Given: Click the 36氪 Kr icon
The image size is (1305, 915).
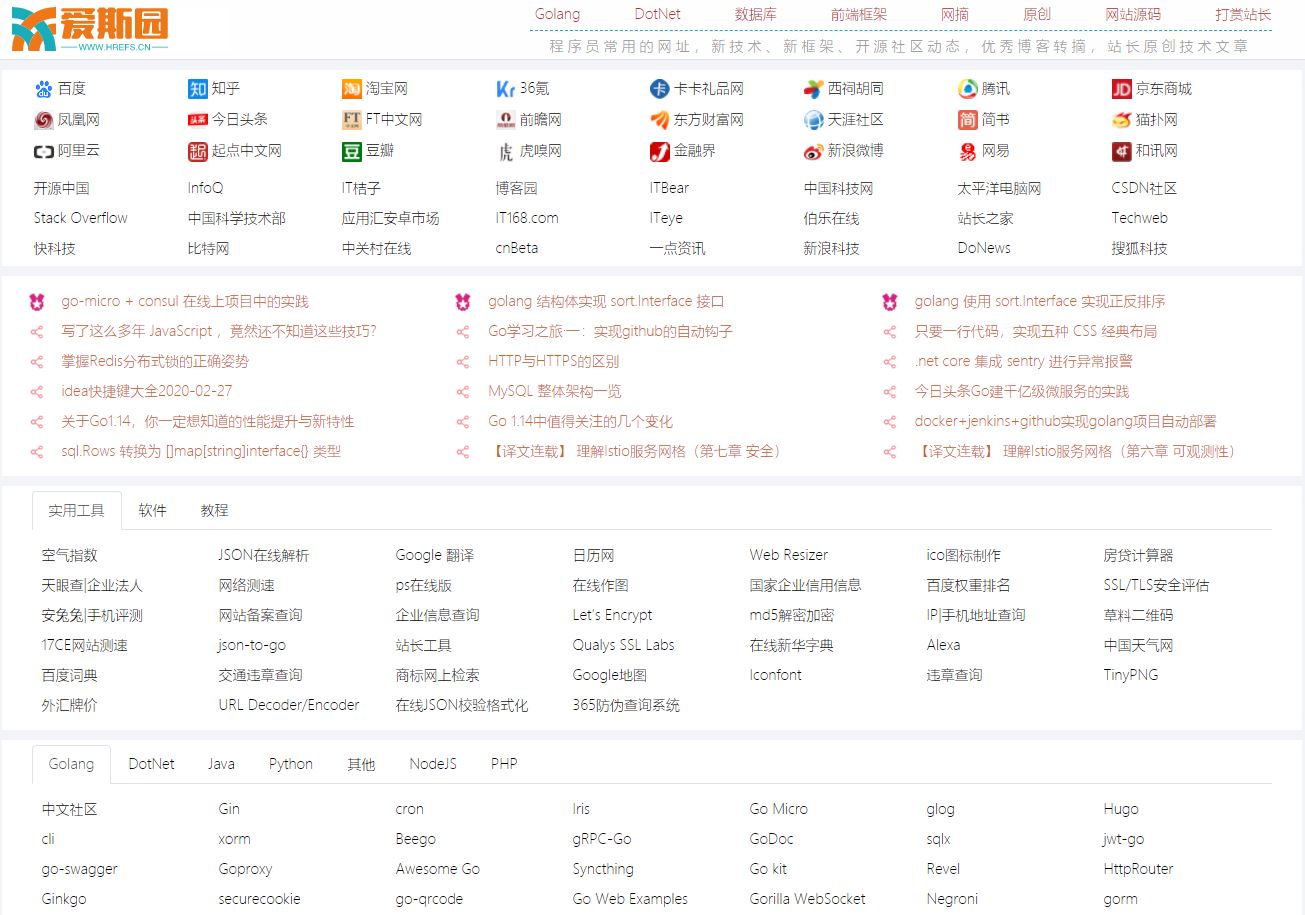Looking at the screenshot, I should (505, 89).
